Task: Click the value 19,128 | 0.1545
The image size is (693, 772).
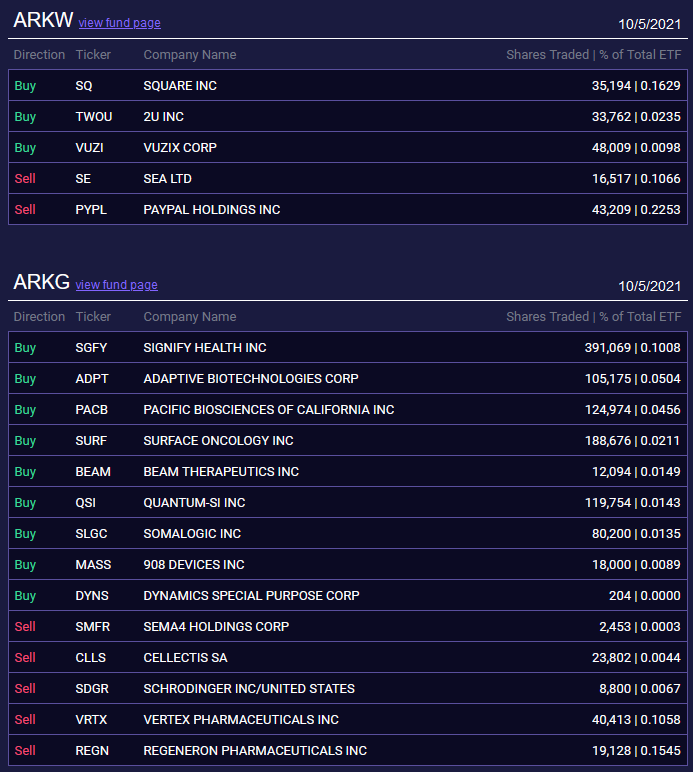Action: tap(636, 751)
